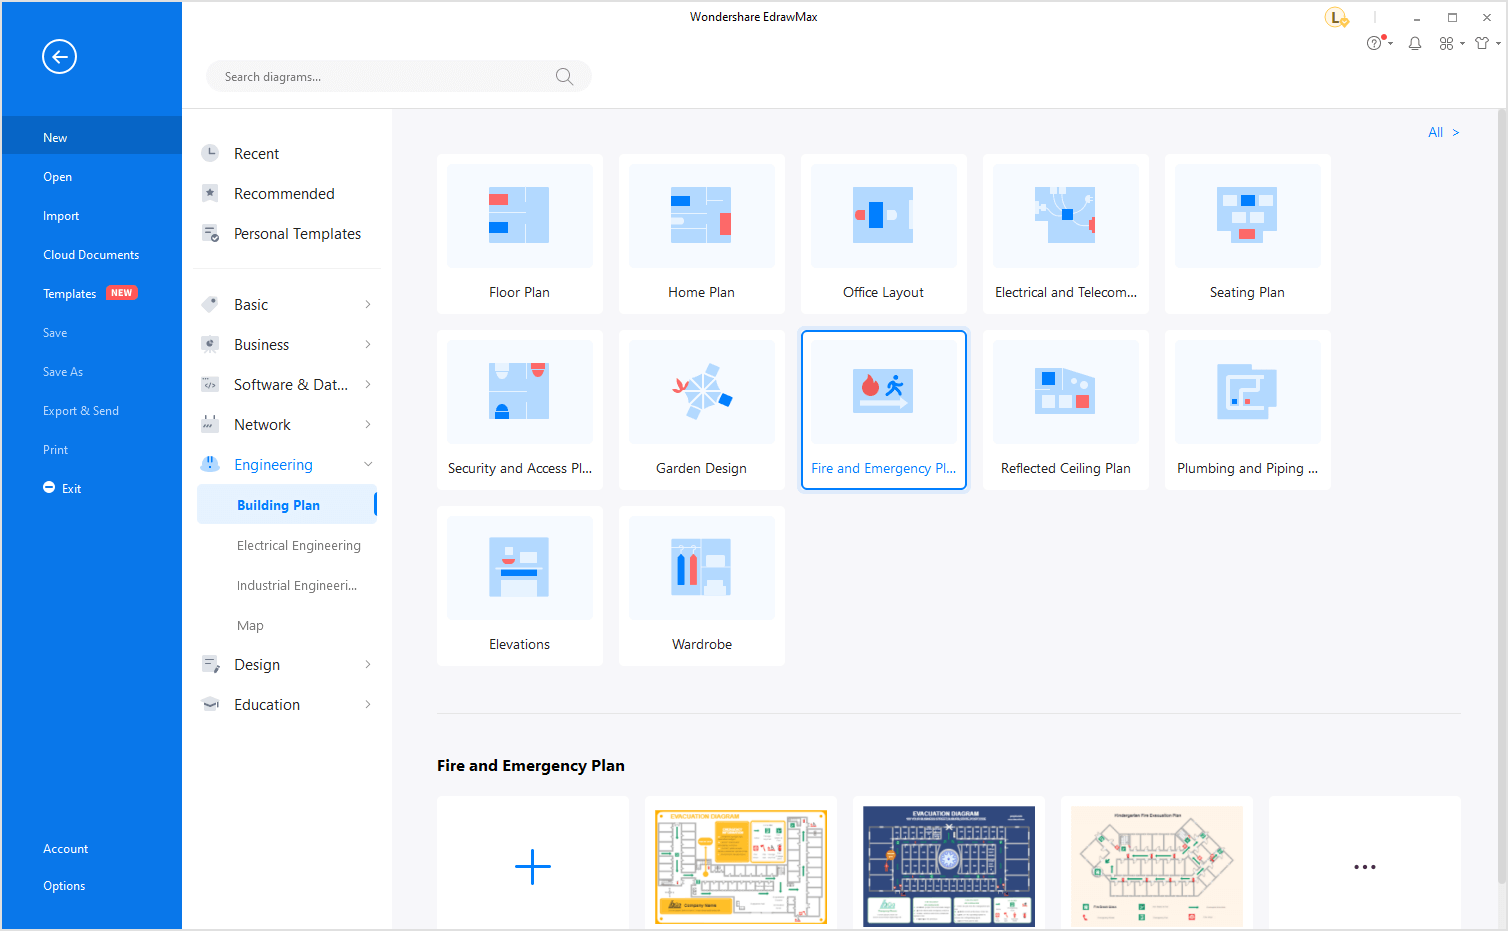Select Industrial Engineering subcategory

click(x=296, y=585)
